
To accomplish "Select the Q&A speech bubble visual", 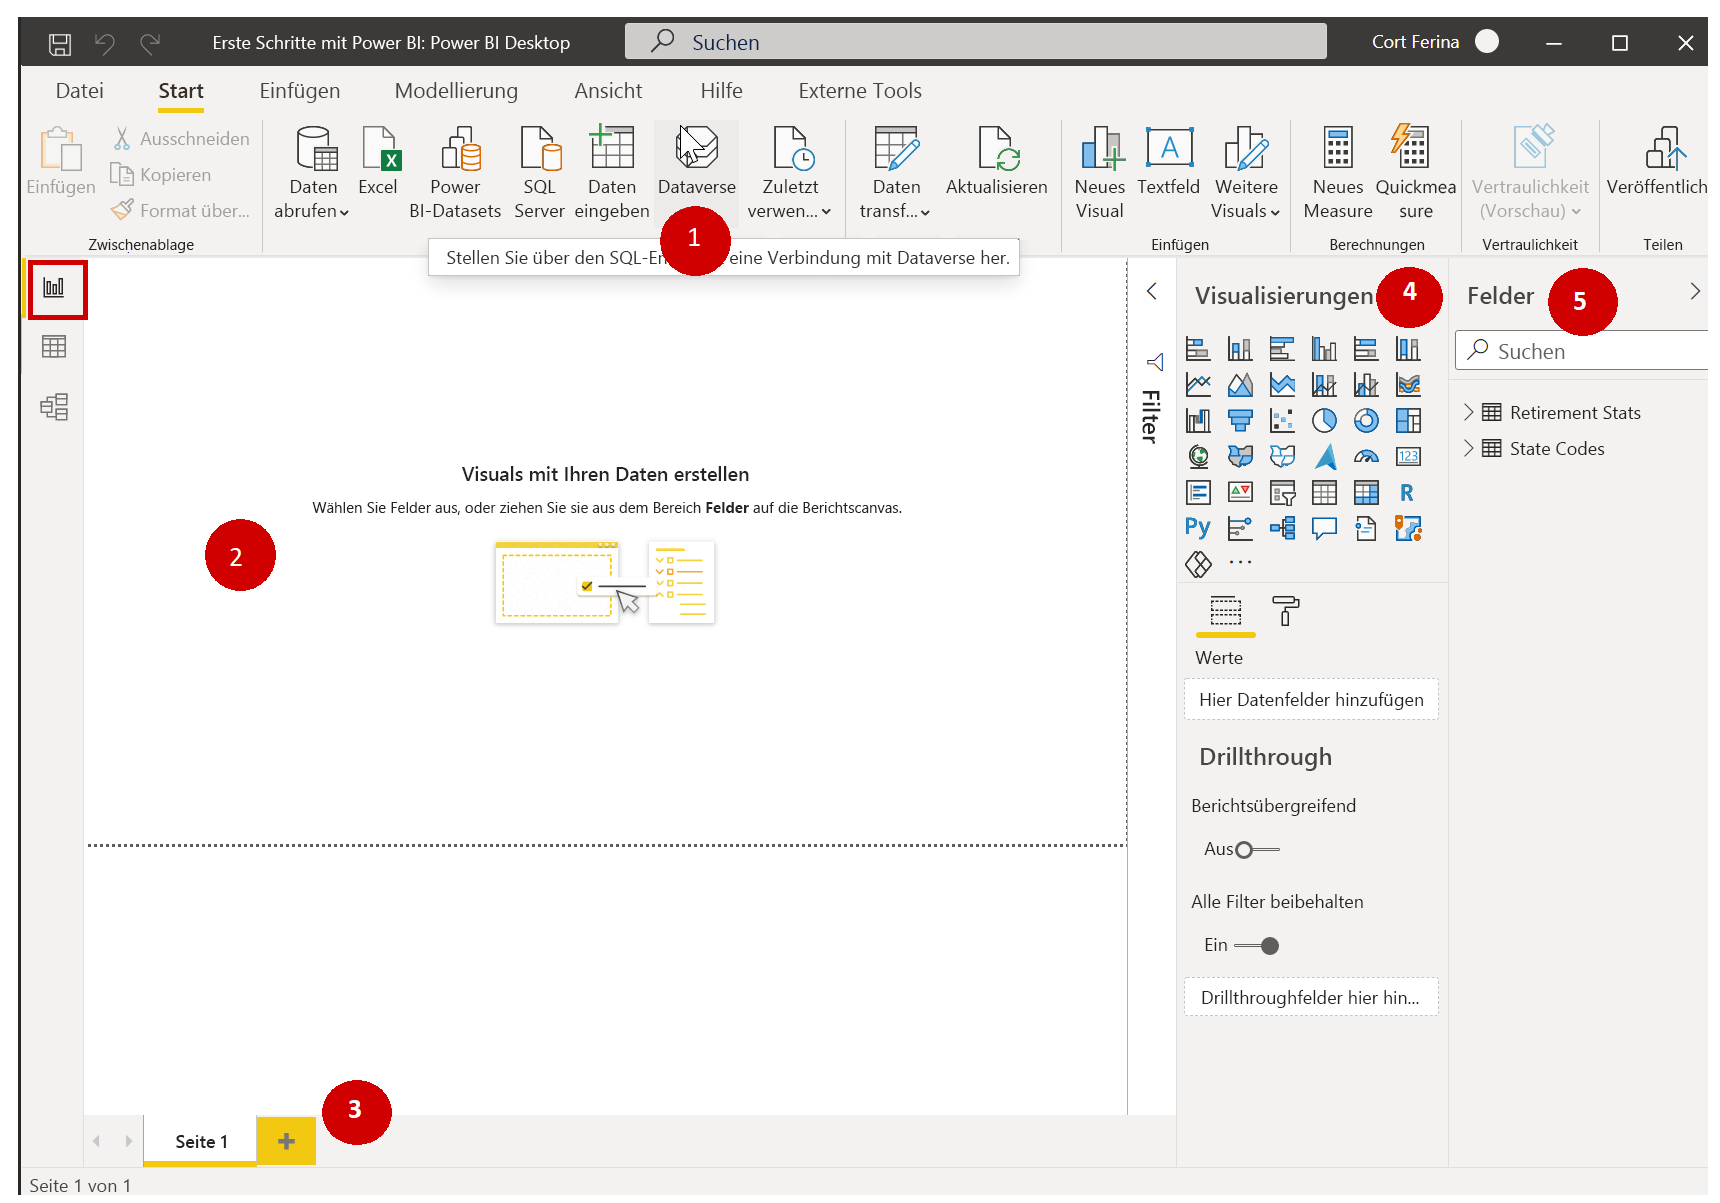I will (x=1324, y=529).
